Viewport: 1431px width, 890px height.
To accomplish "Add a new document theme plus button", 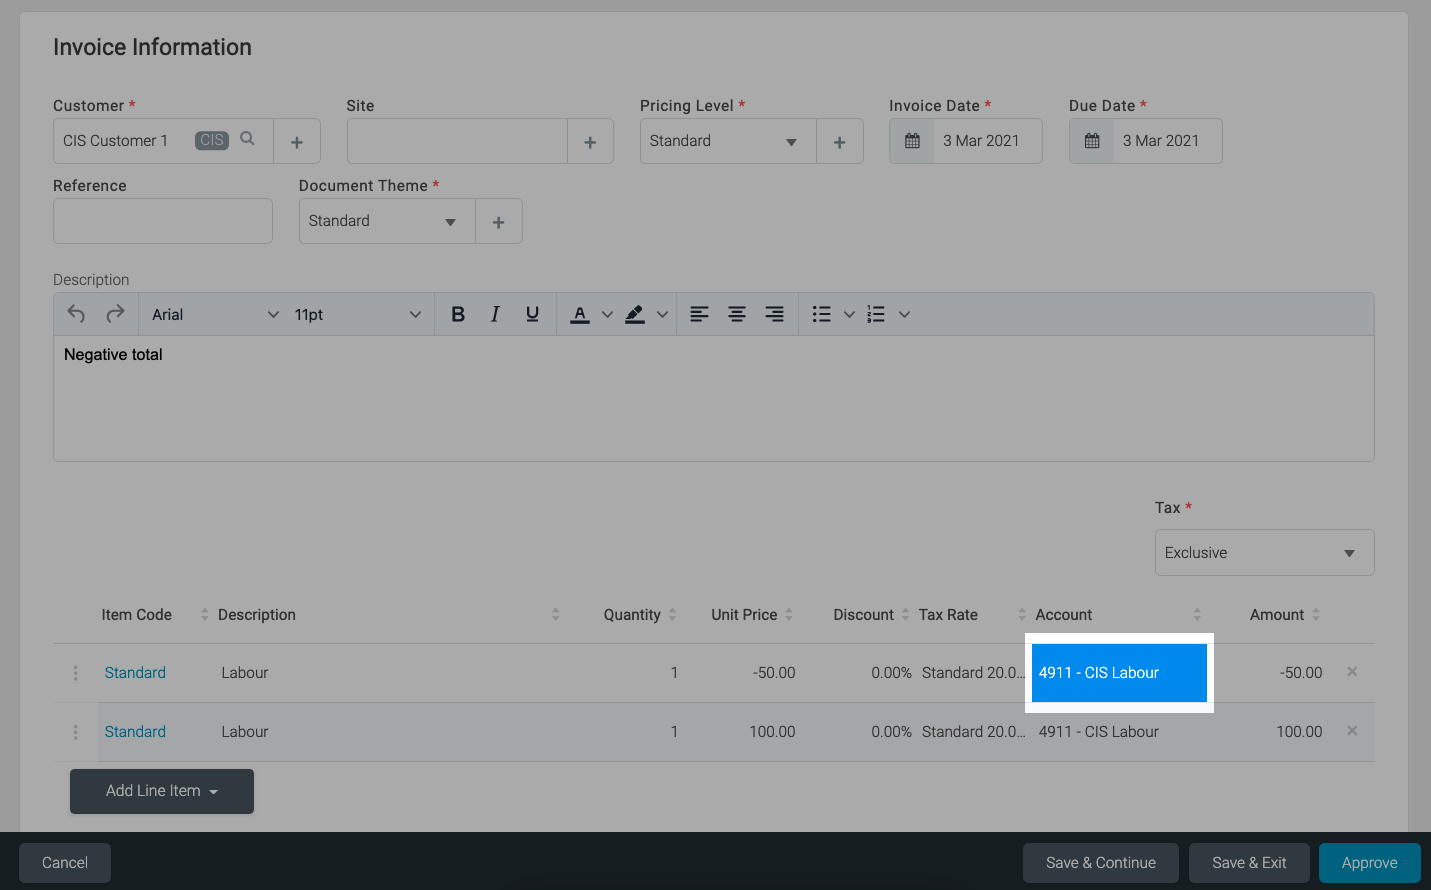I will tap(499, 222).
